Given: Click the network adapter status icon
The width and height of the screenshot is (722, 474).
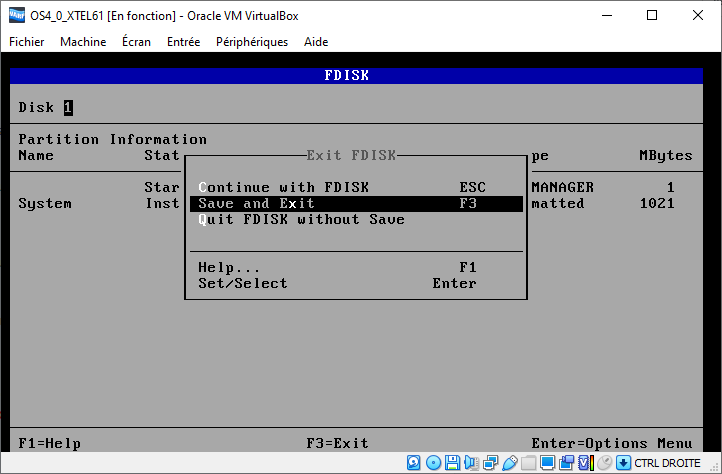Looking at the screenshot, I should click(x=490, y=463).
